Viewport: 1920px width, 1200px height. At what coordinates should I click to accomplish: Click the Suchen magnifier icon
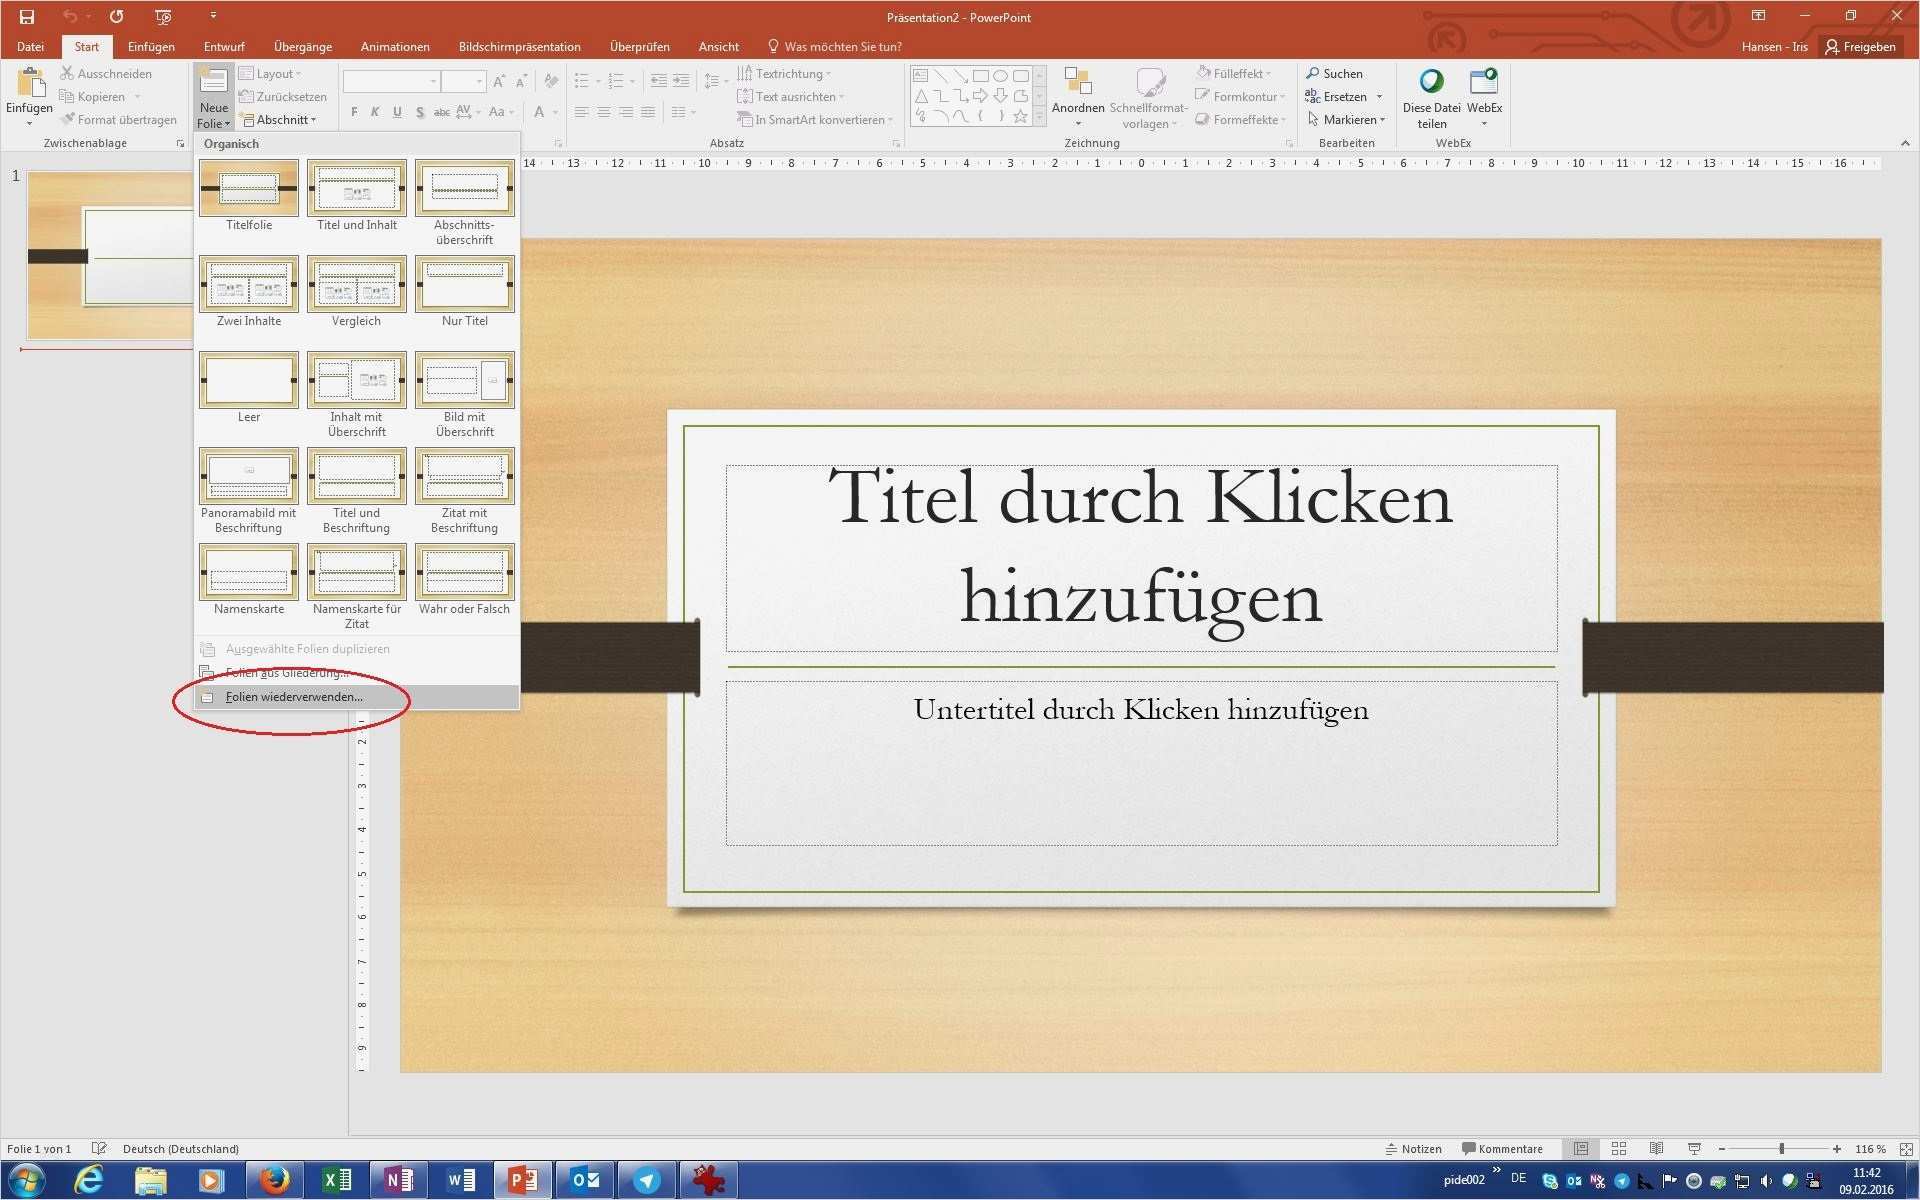coord(1313,72)
